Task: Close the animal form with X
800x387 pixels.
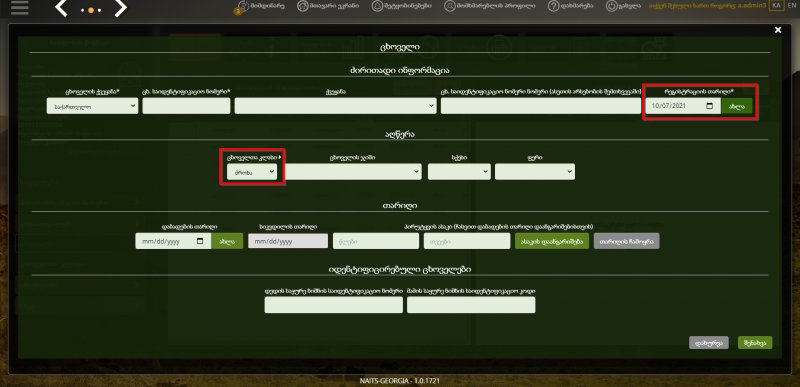Action: coord(778,30)
